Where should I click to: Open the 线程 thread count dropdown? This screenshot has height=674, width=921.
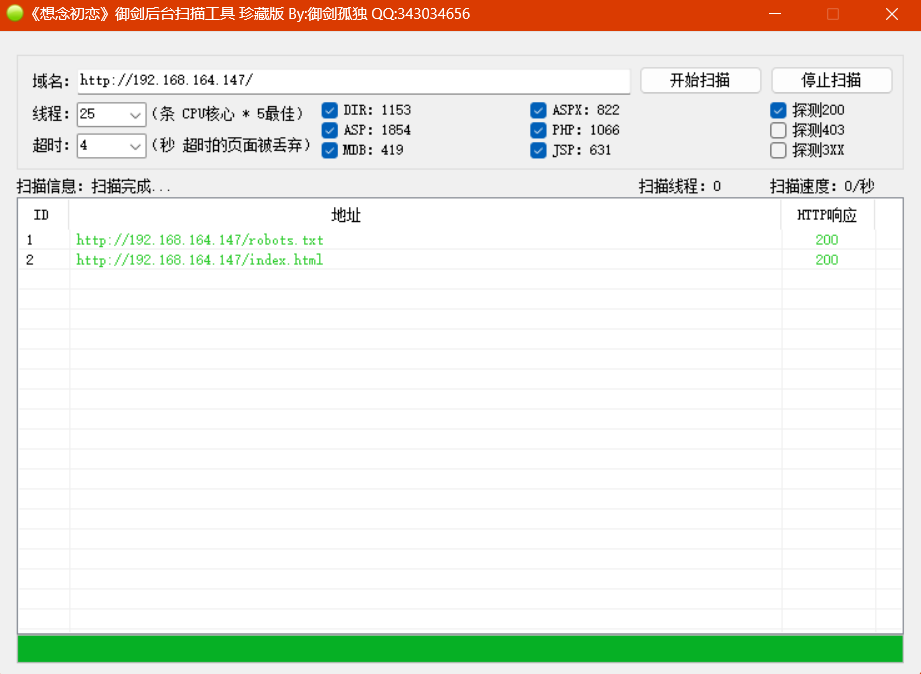tap(111, 114)
